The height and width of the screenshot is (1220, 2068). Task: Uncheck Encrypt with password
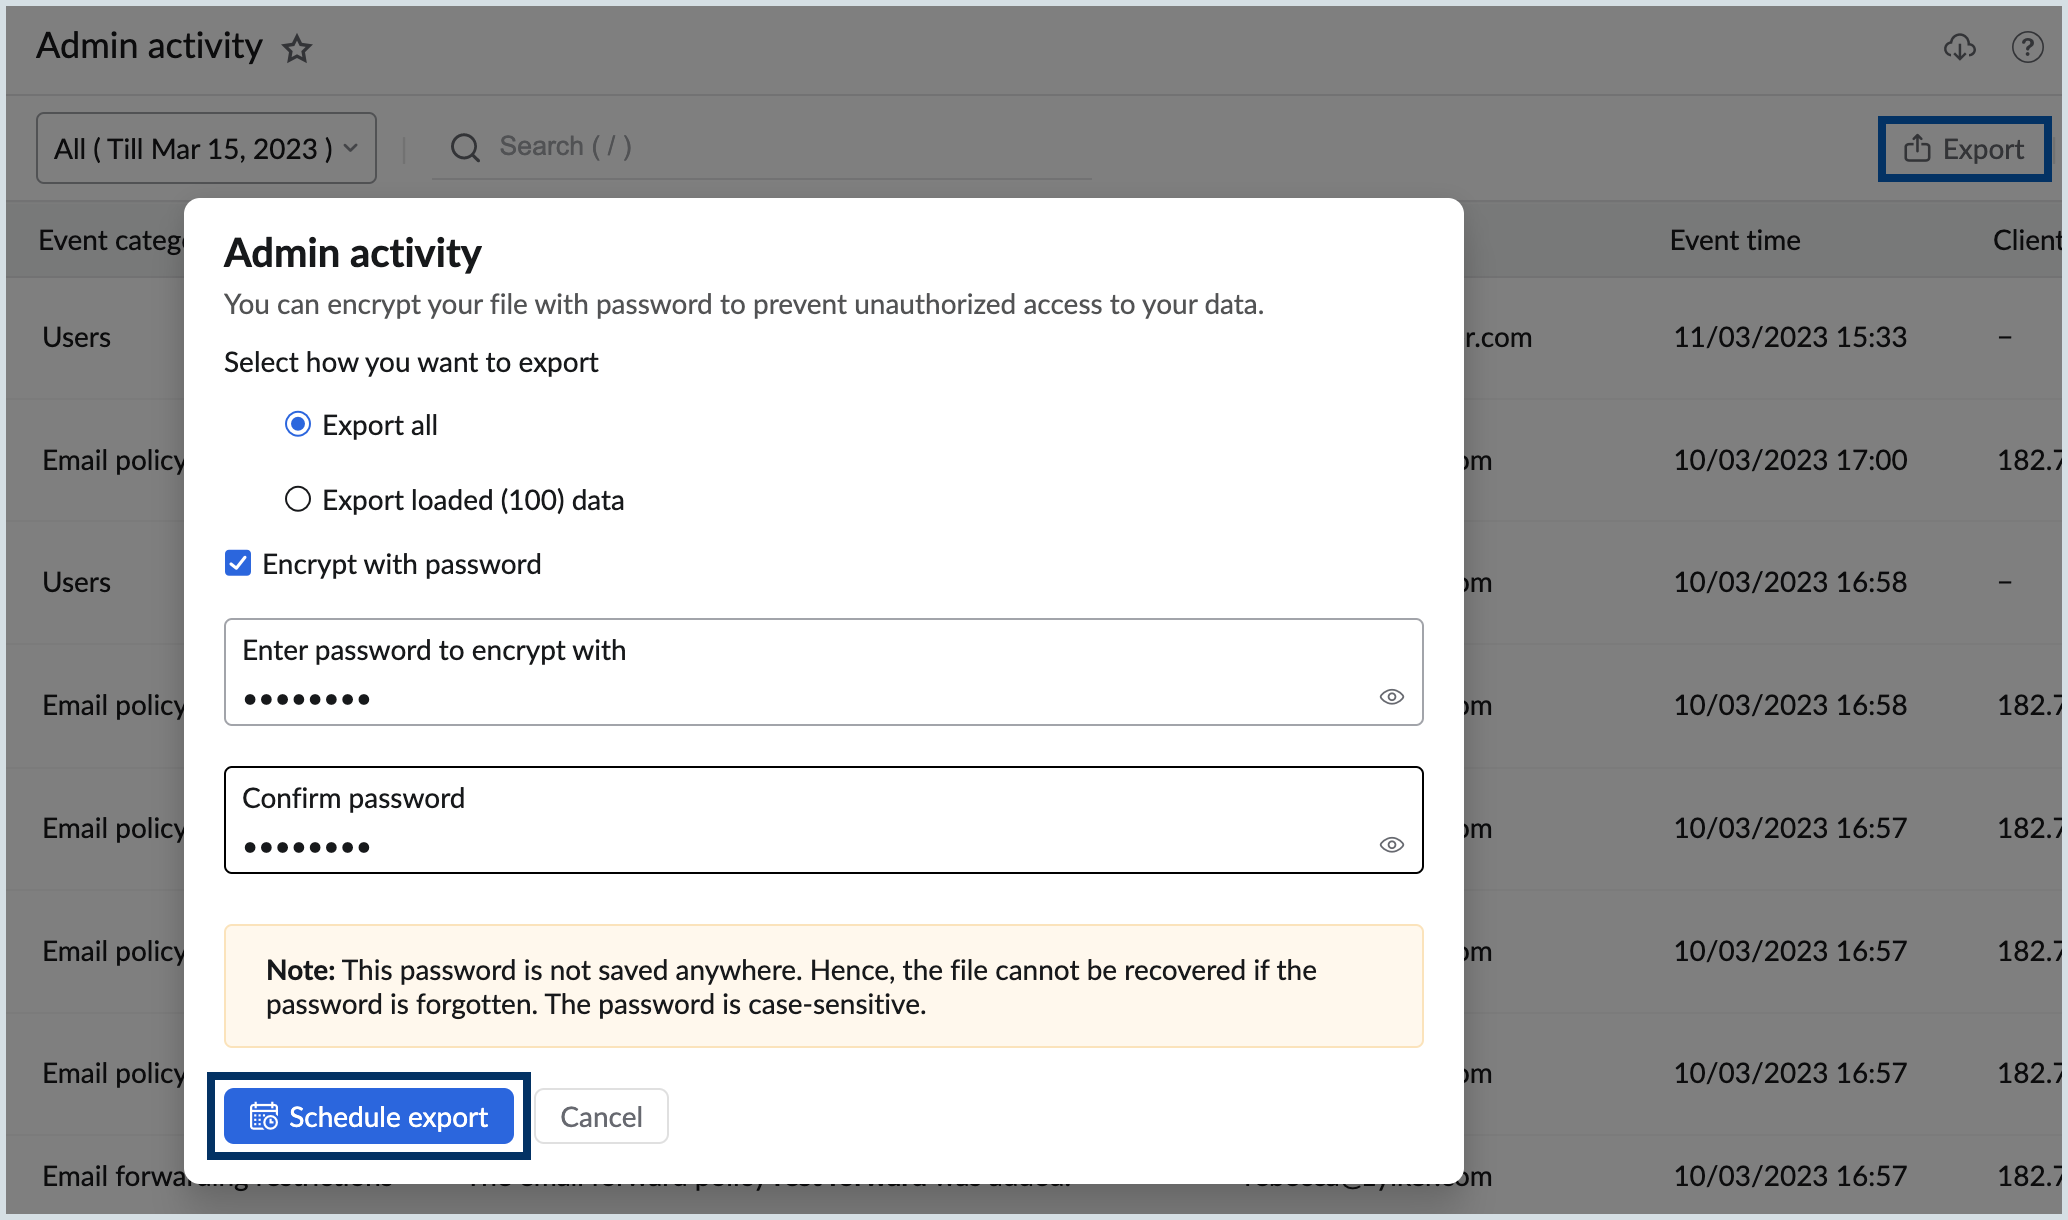pyautogui.click(x=237, y=563)
